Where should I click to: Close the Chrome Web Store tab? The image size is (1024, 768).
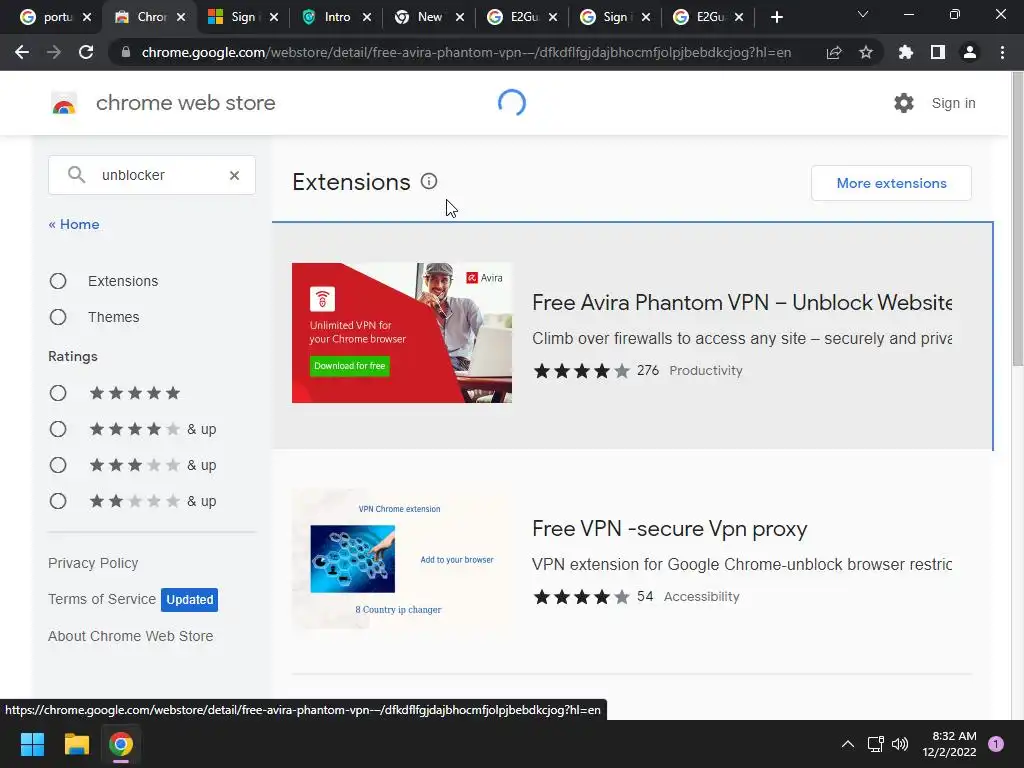[181, 17]
